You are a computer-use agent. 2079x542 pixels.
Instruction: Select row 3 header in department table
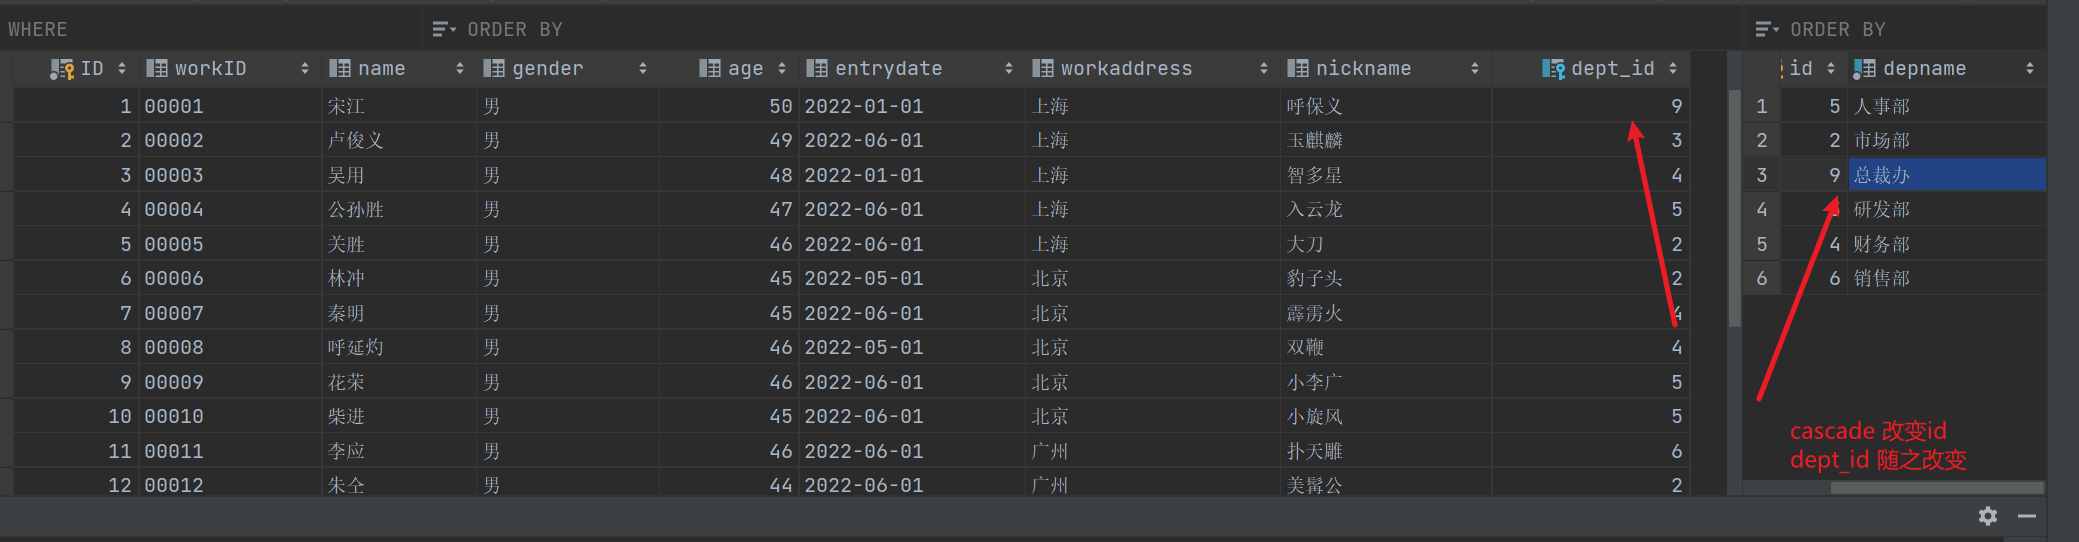tap(1761, 175)
